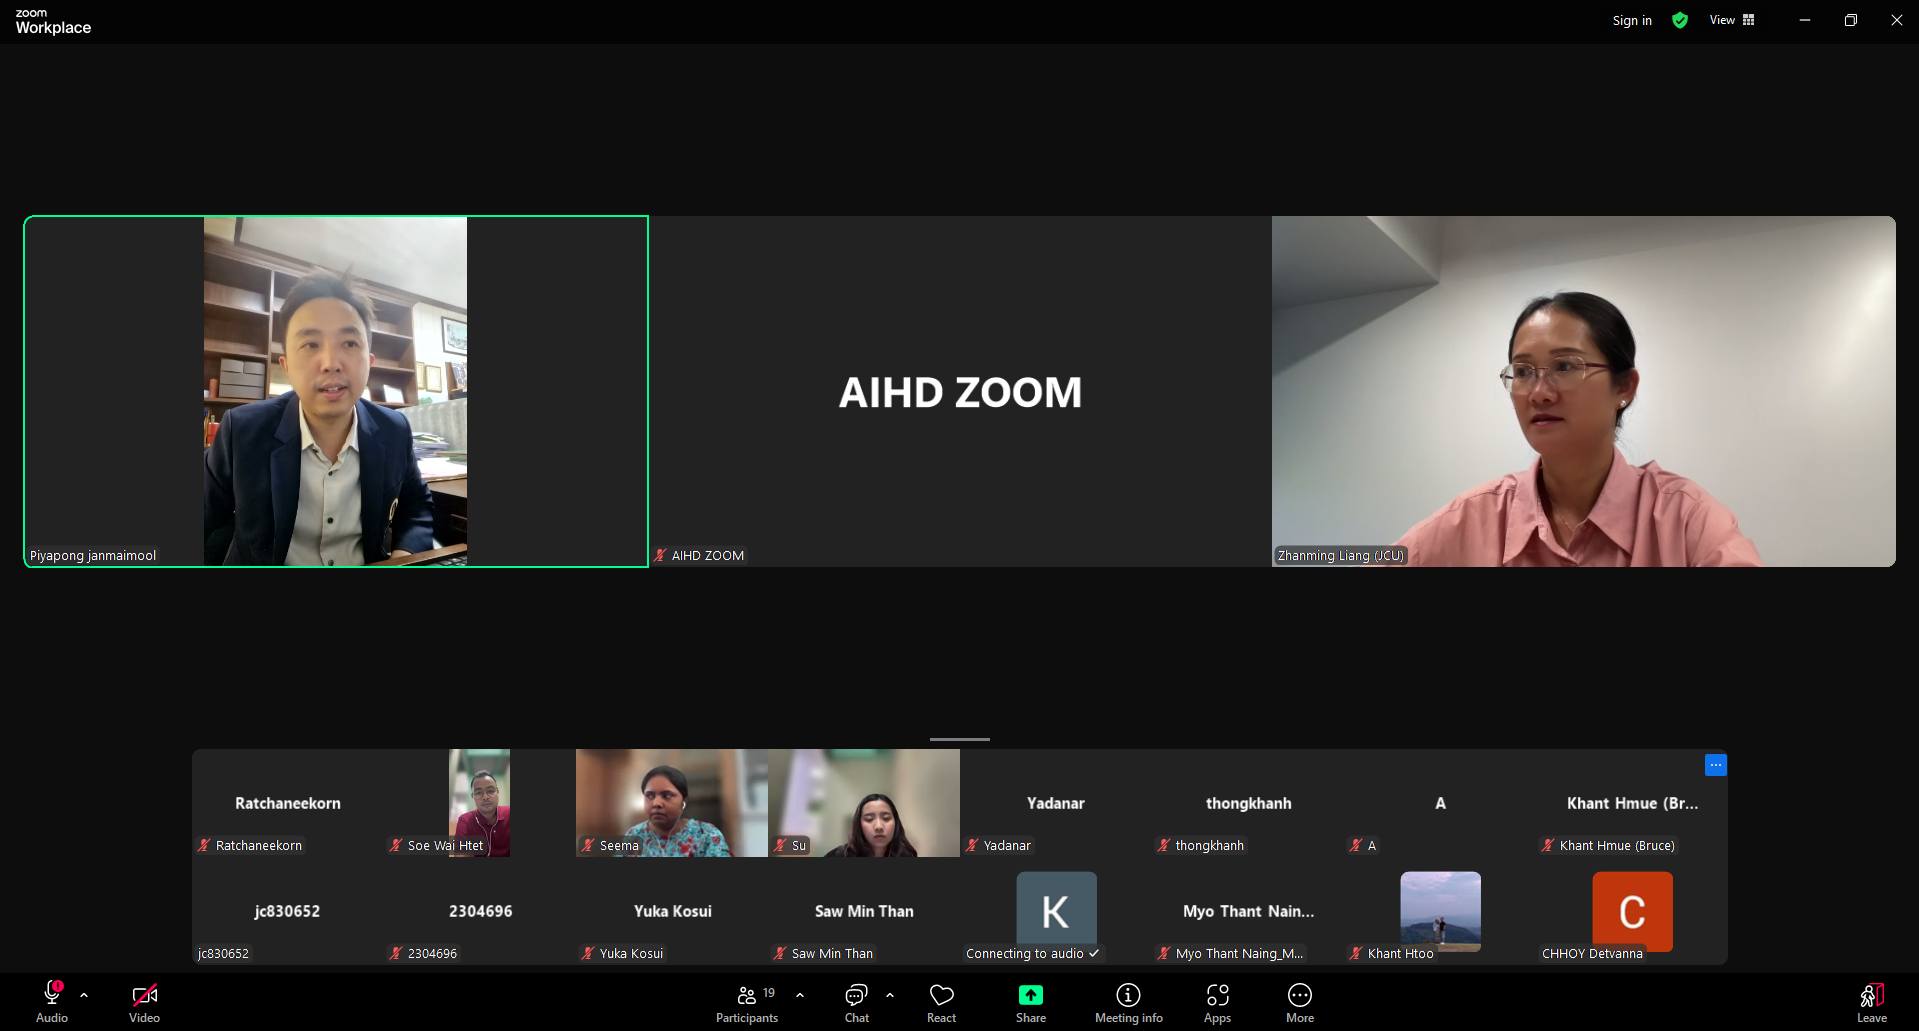The height and width of the screenshot is (1031, 1919).
Task: Click muted mic icon beside Saw Min Than label
Action: pos(780,953)
